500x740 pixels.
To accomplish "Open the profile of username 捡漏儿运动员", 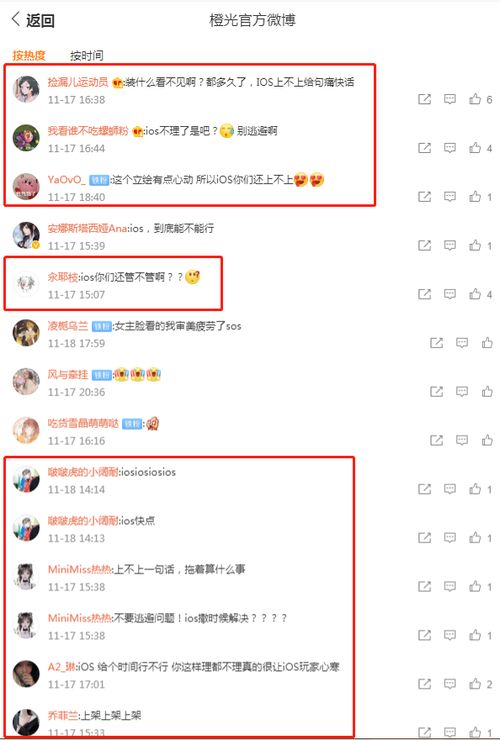I will point(78,82).
